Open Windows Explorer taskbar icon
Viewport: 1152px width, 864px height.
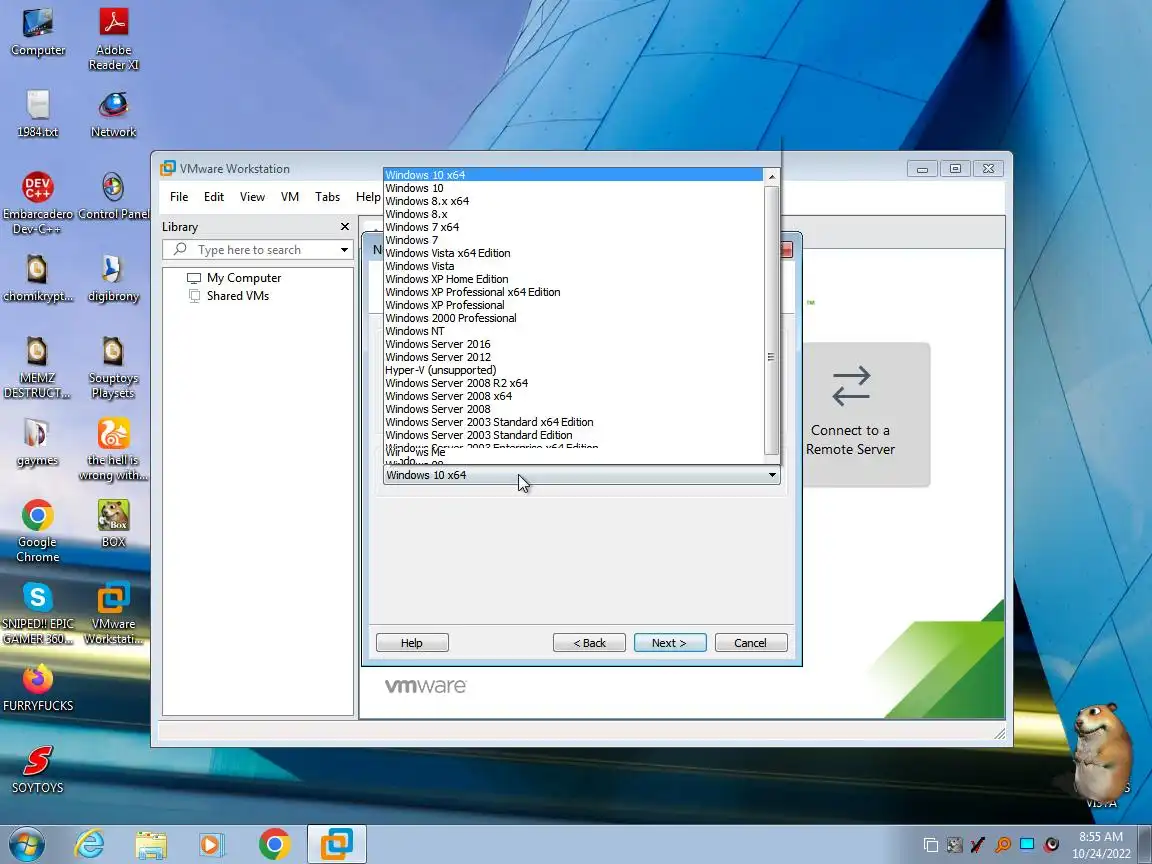tap(151, 844)
